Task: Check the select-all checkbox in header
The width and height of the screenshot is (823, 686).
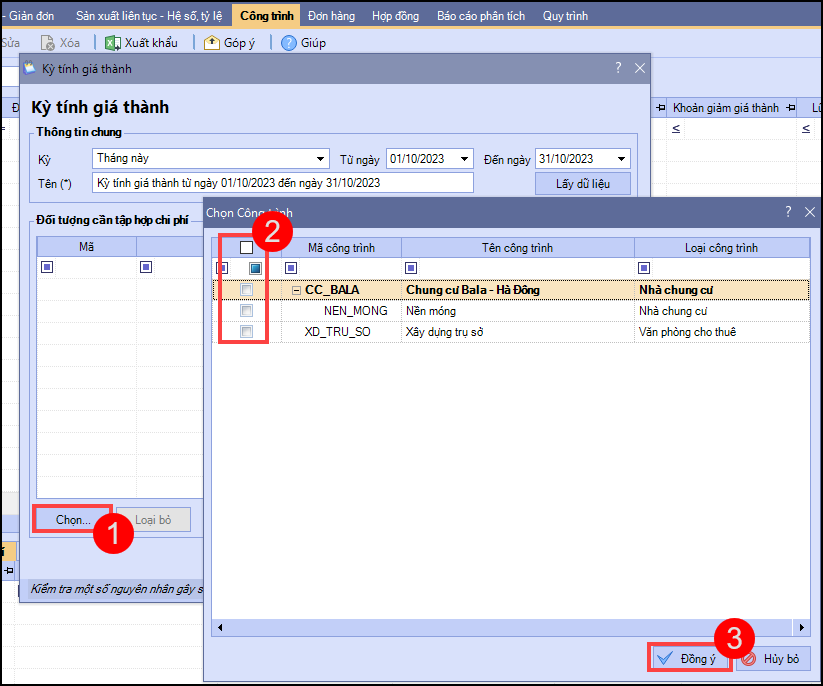Action: 246,247
